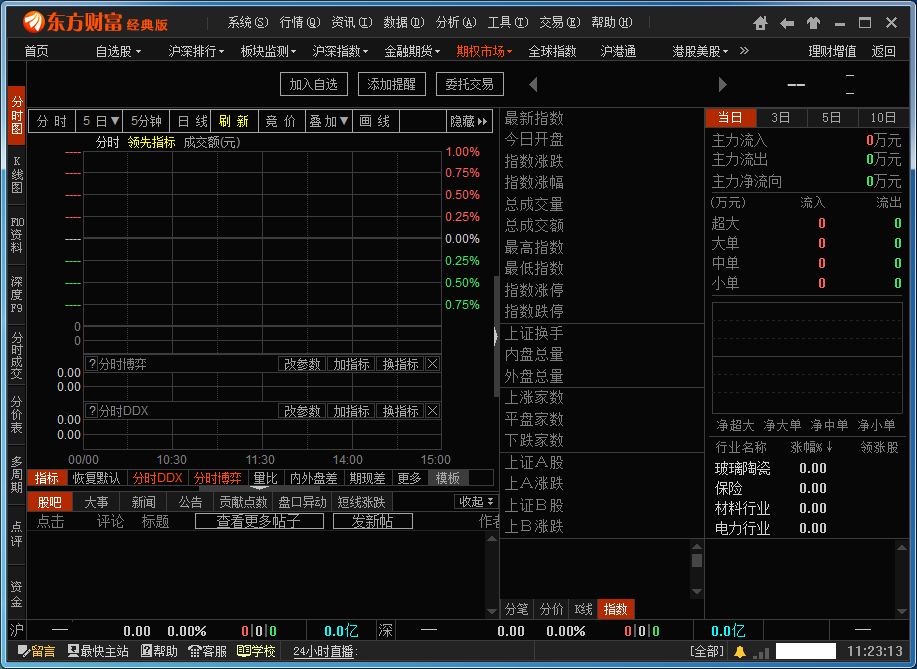
Task: Close the 分时DDX indicator panel
Action: [432, 411]
